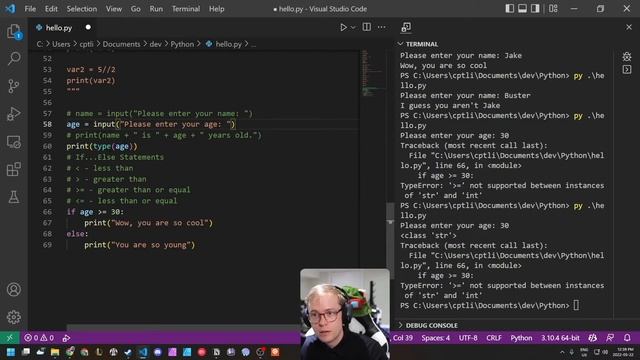Open the Source Control view
640x360 pixels.
[x=13, y=86]
